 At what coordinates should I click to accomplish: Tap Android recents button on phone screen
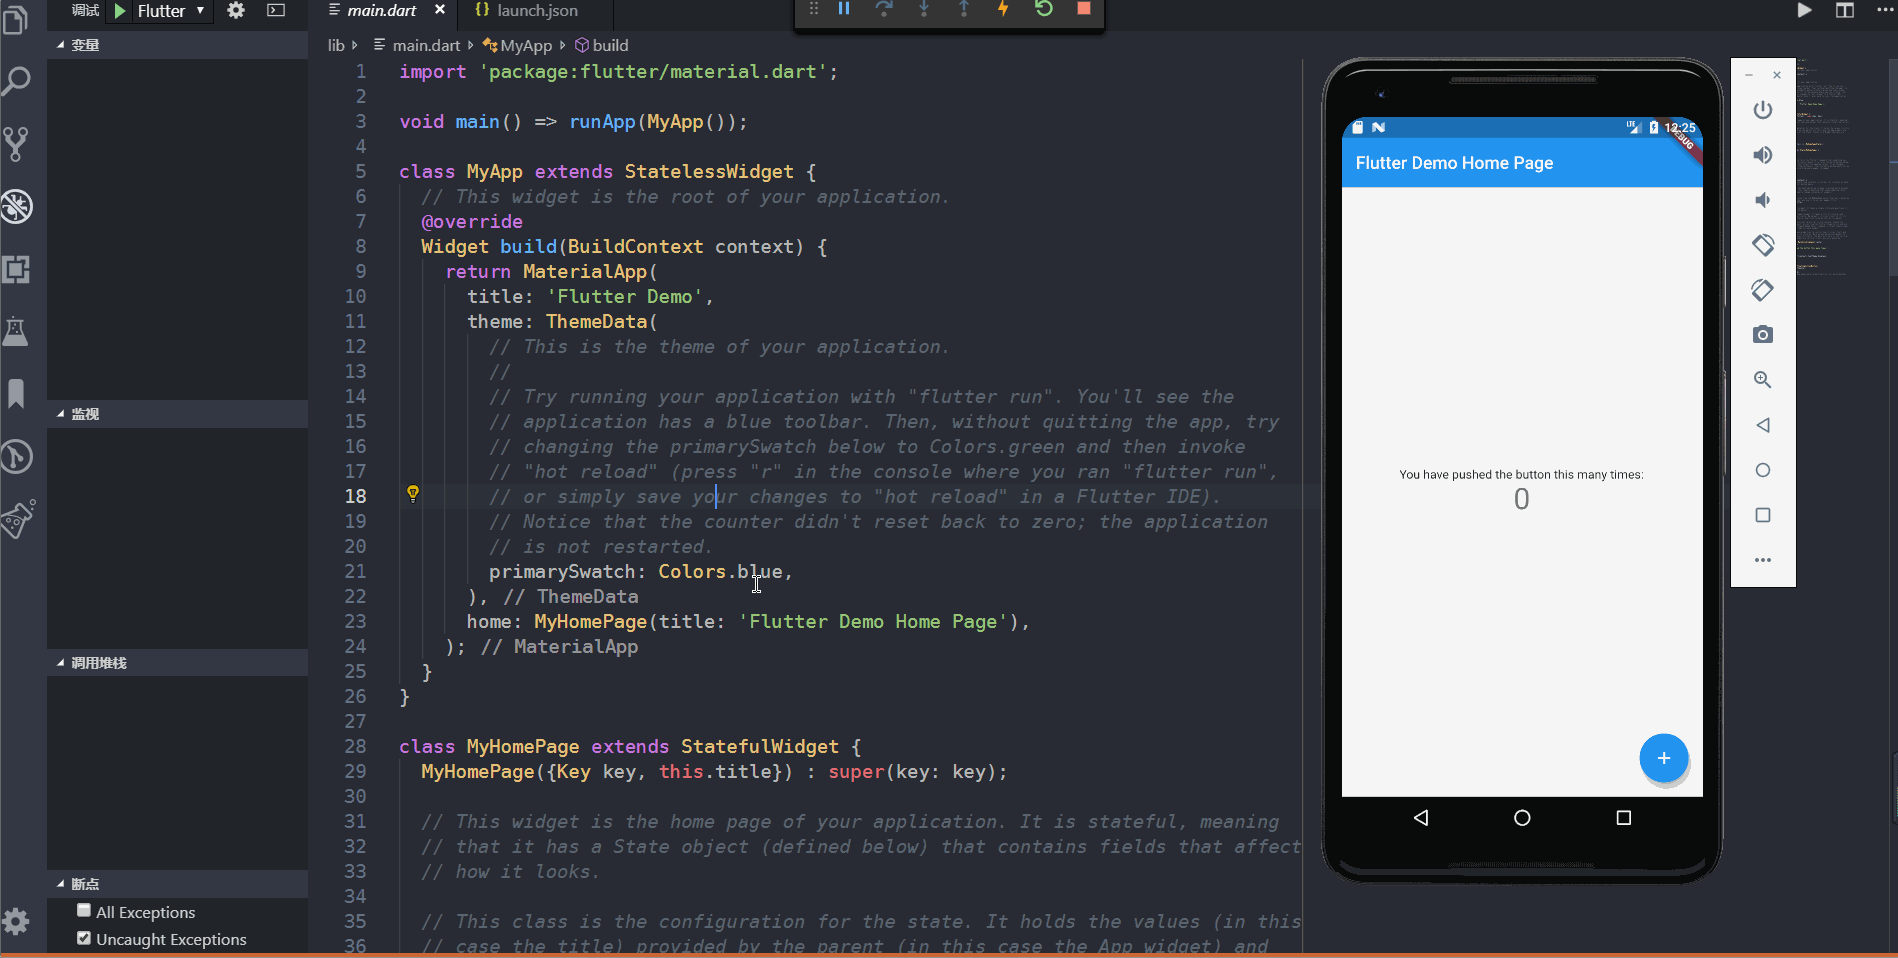[1624, 818]
